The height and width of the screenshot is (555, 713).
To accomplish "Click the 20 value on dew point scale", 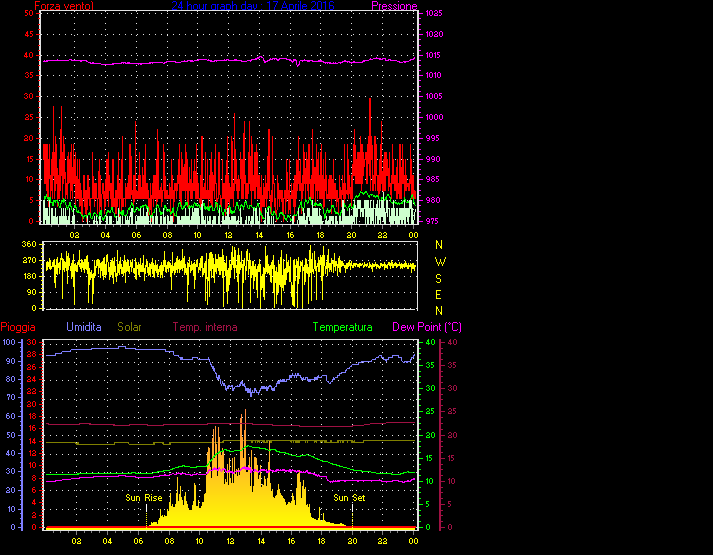I will (x=452, y=435).
